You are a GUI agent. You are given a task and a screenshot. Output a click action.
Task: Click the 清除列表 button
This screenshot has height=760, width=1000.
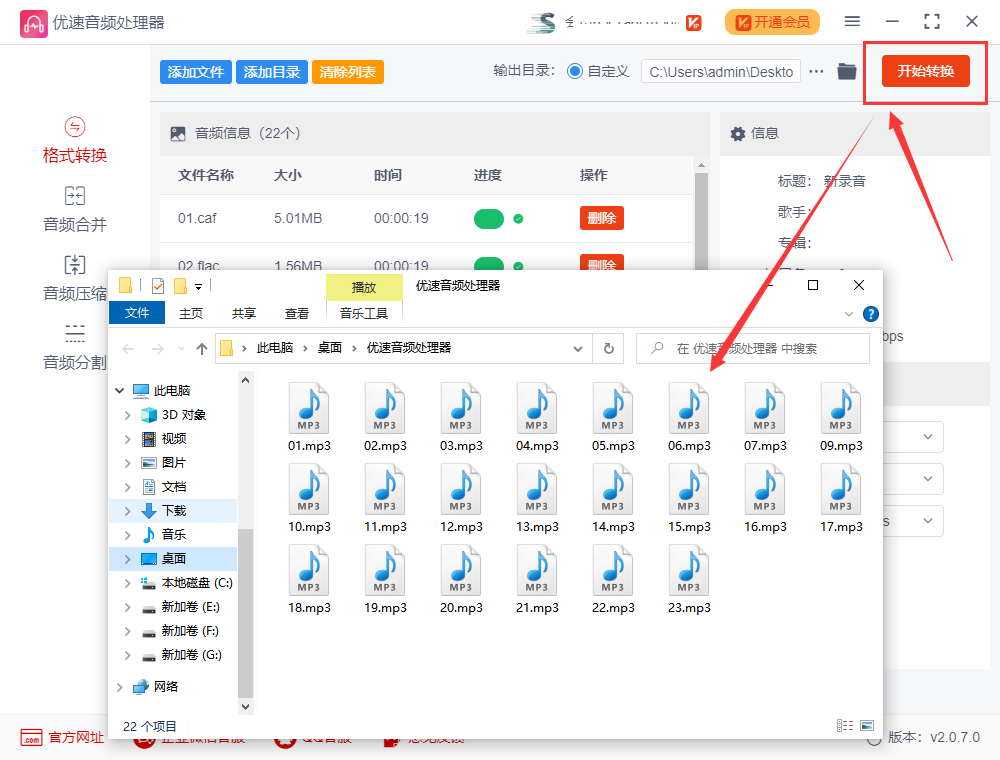click(348, 72)
